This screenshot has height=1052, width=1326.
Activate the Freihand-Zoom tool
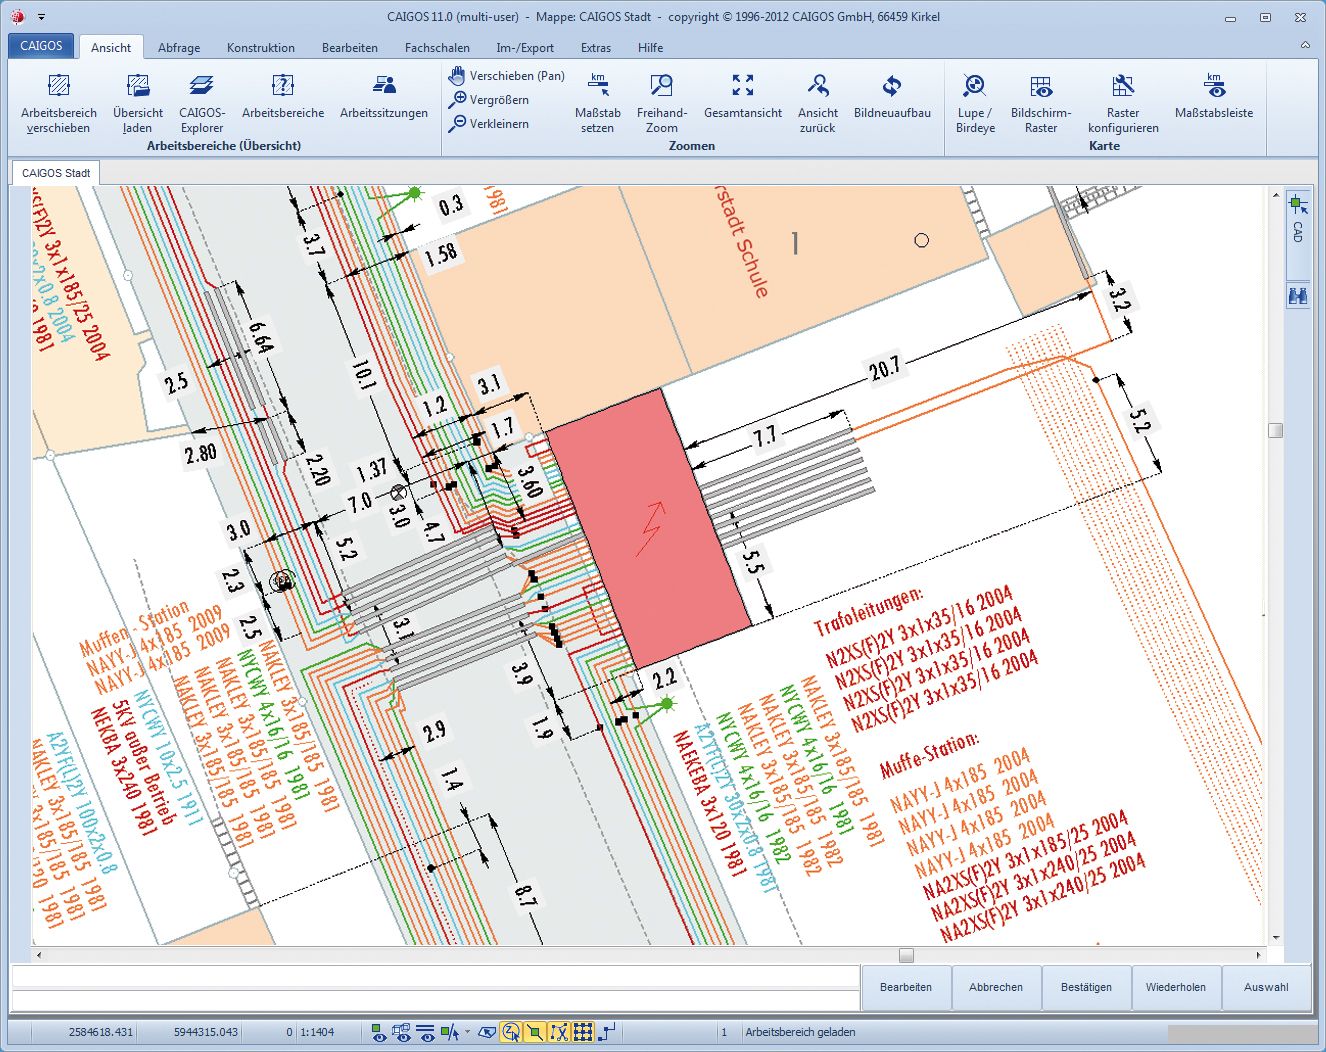(x=661, y=87)
